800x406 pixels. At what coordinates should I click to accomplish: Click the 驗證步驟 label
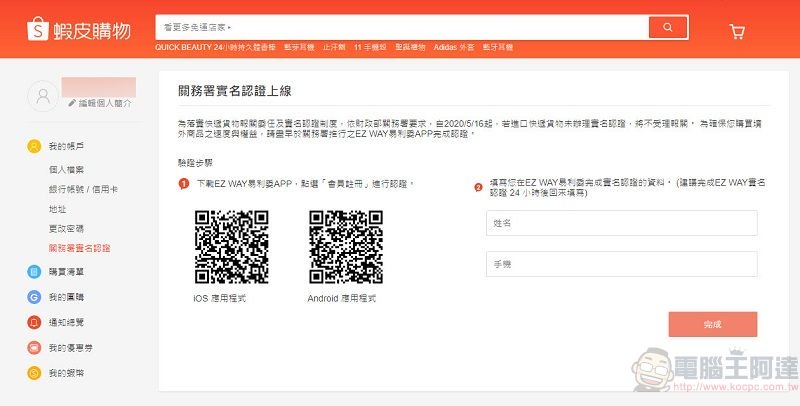point(195,163)
